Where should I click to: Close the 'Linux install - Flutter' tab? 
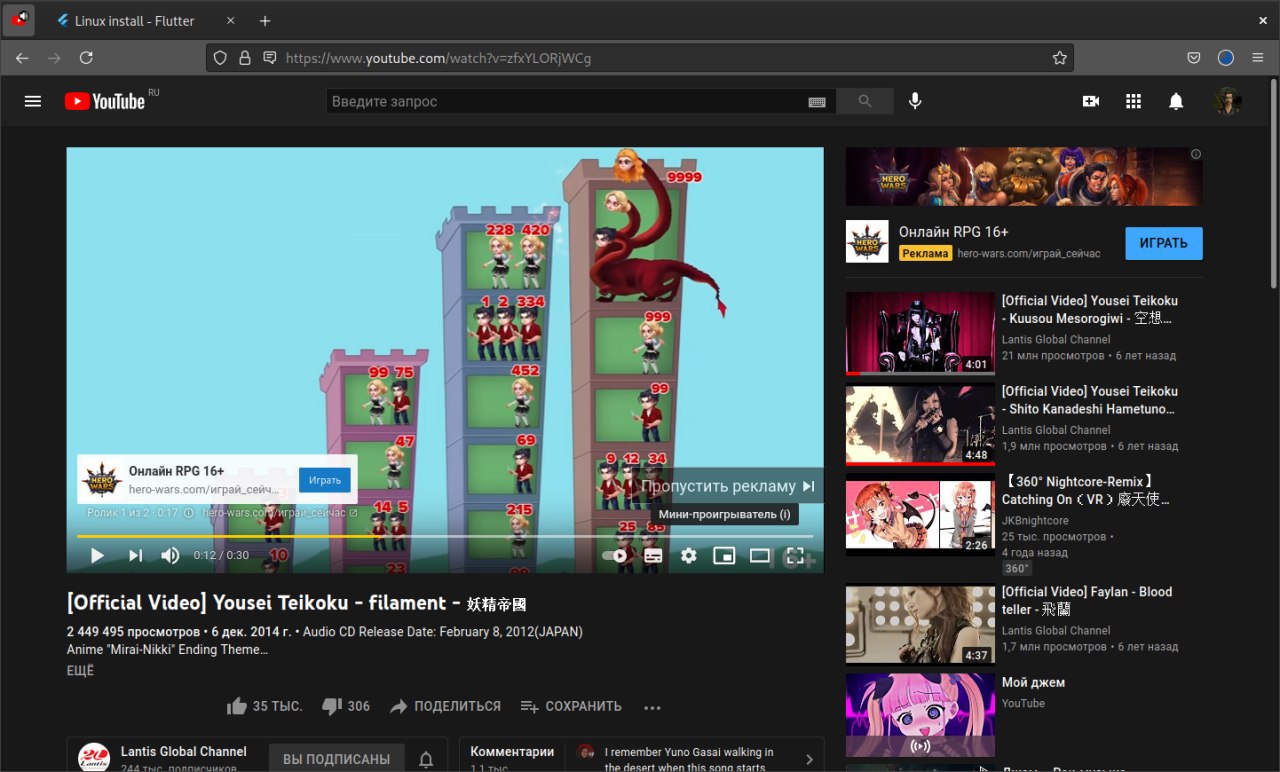(232, 21)
